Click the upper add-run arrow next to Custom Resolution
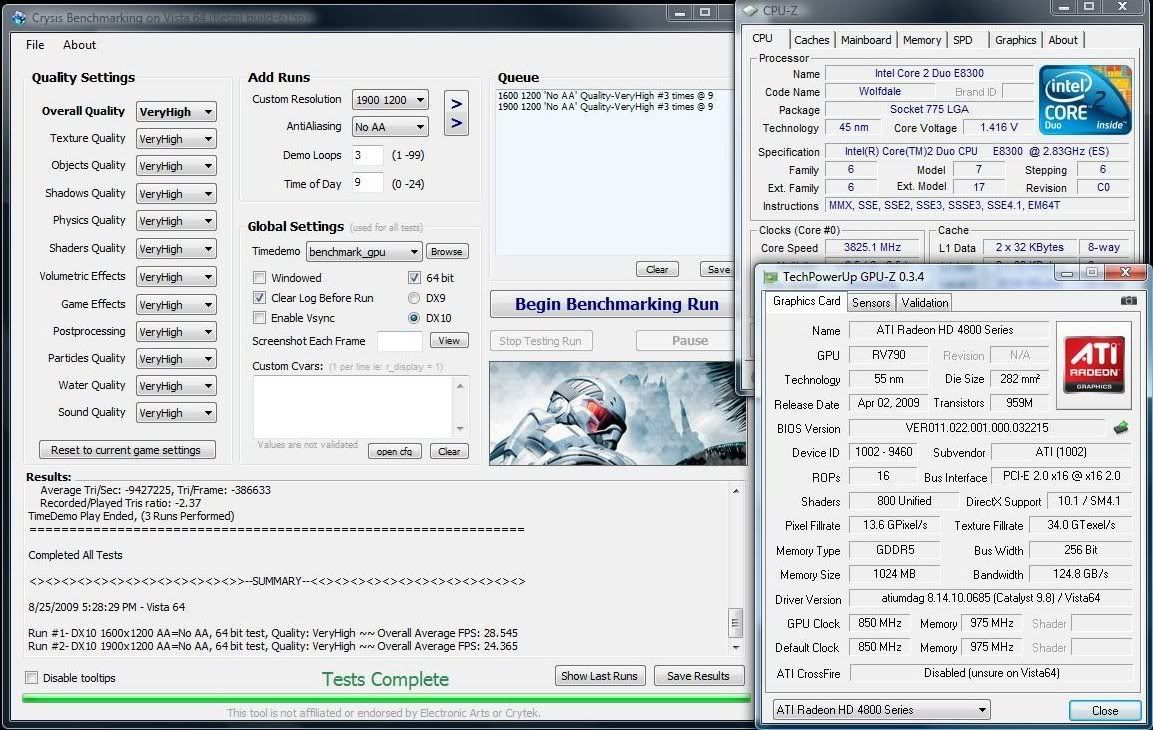Image resolution: width=1153 pixels, height=730 pixels. (x=456, y=103)
